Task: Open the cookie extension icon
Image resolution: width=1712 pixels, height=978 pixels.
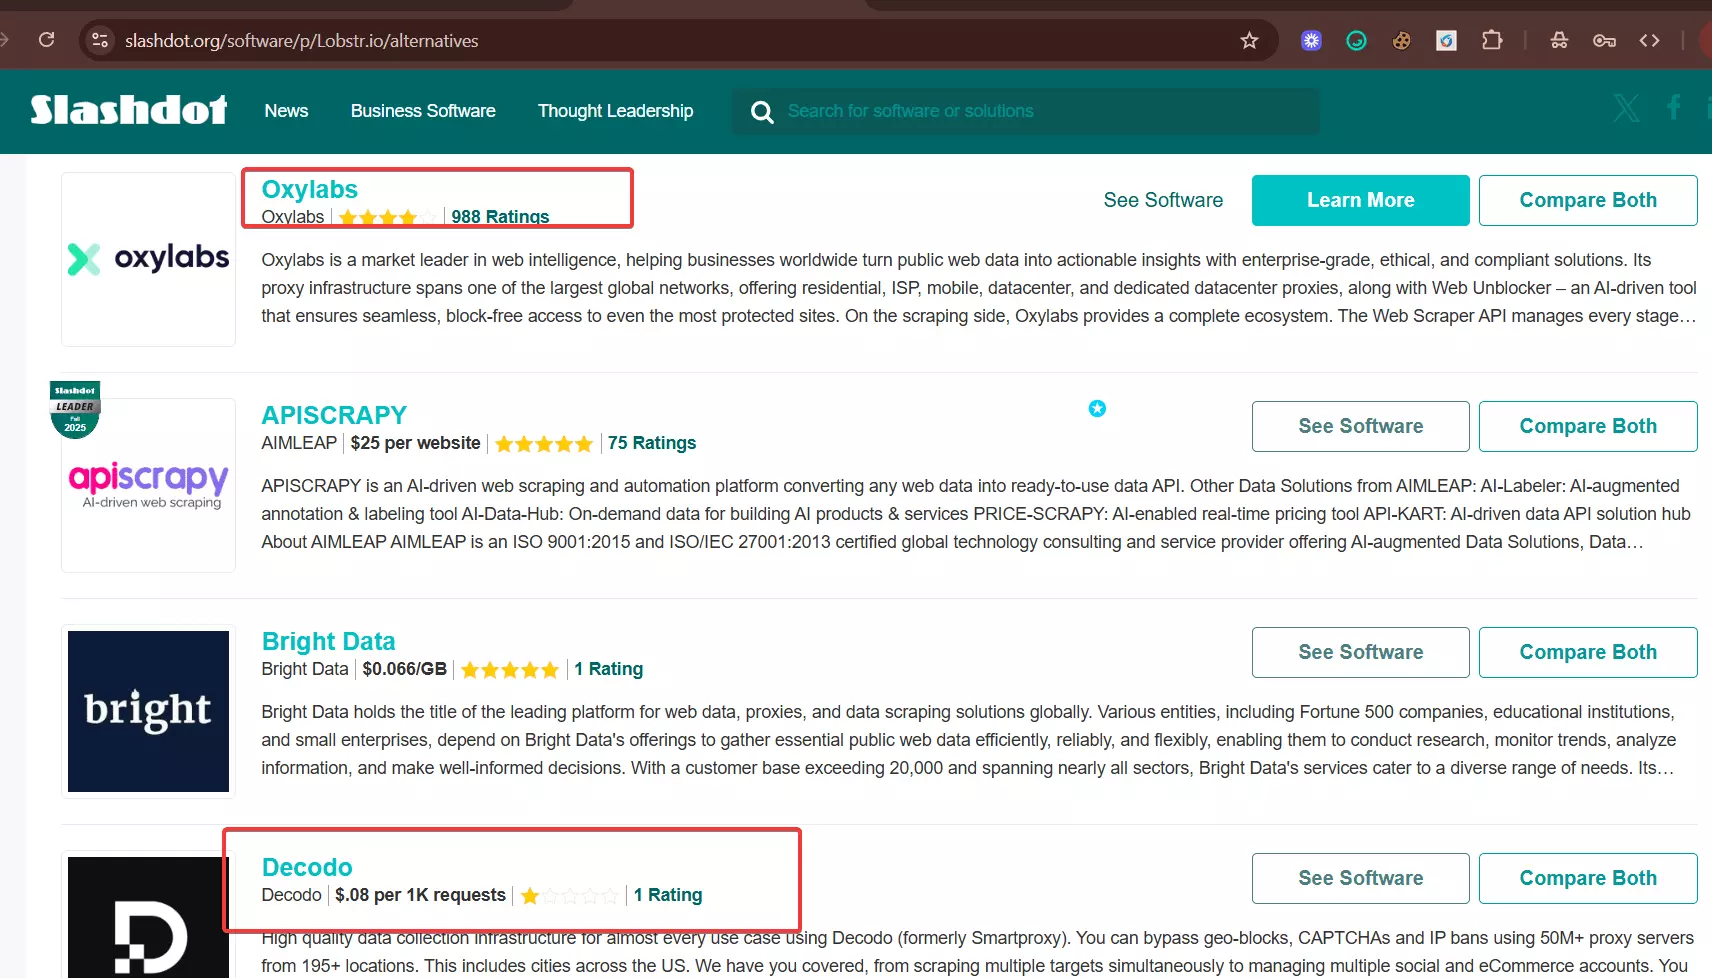Action: (x=1401, y=41)
